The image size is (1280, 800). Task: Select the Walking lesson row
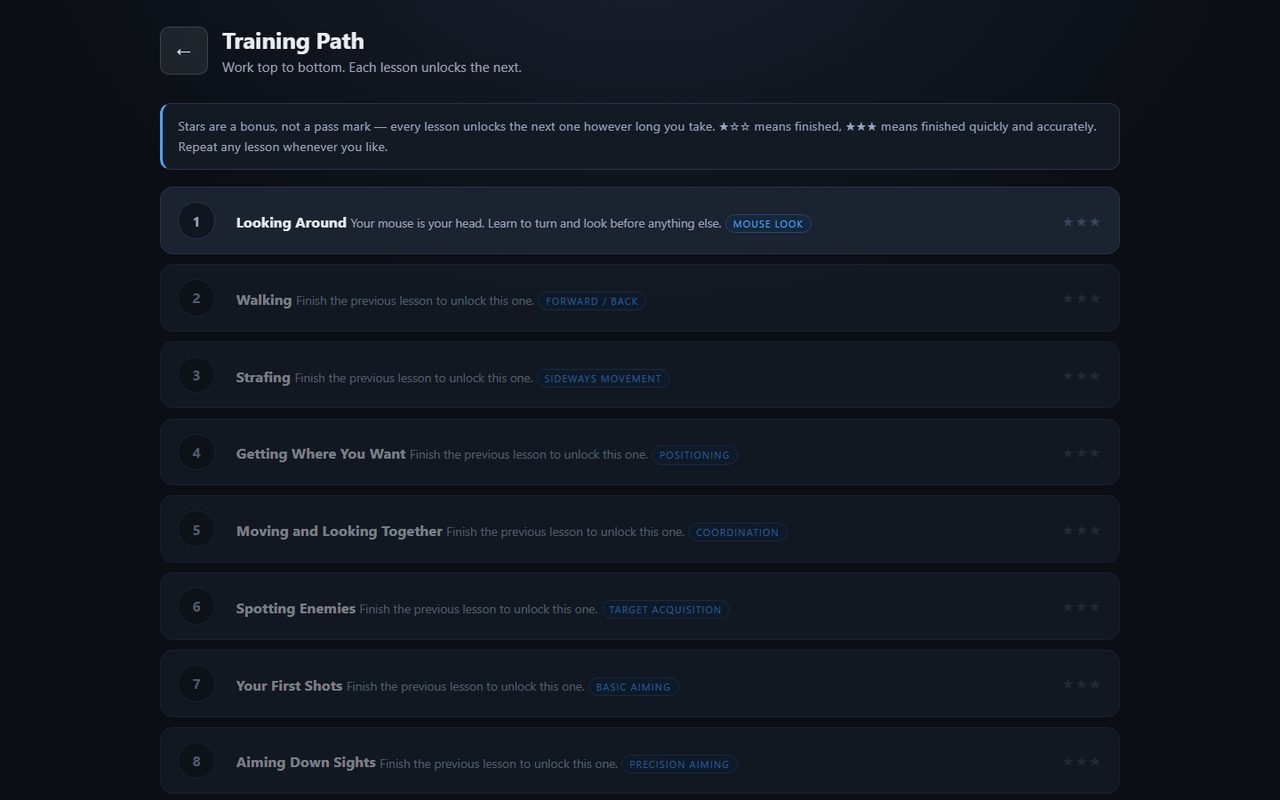point(640,298)
